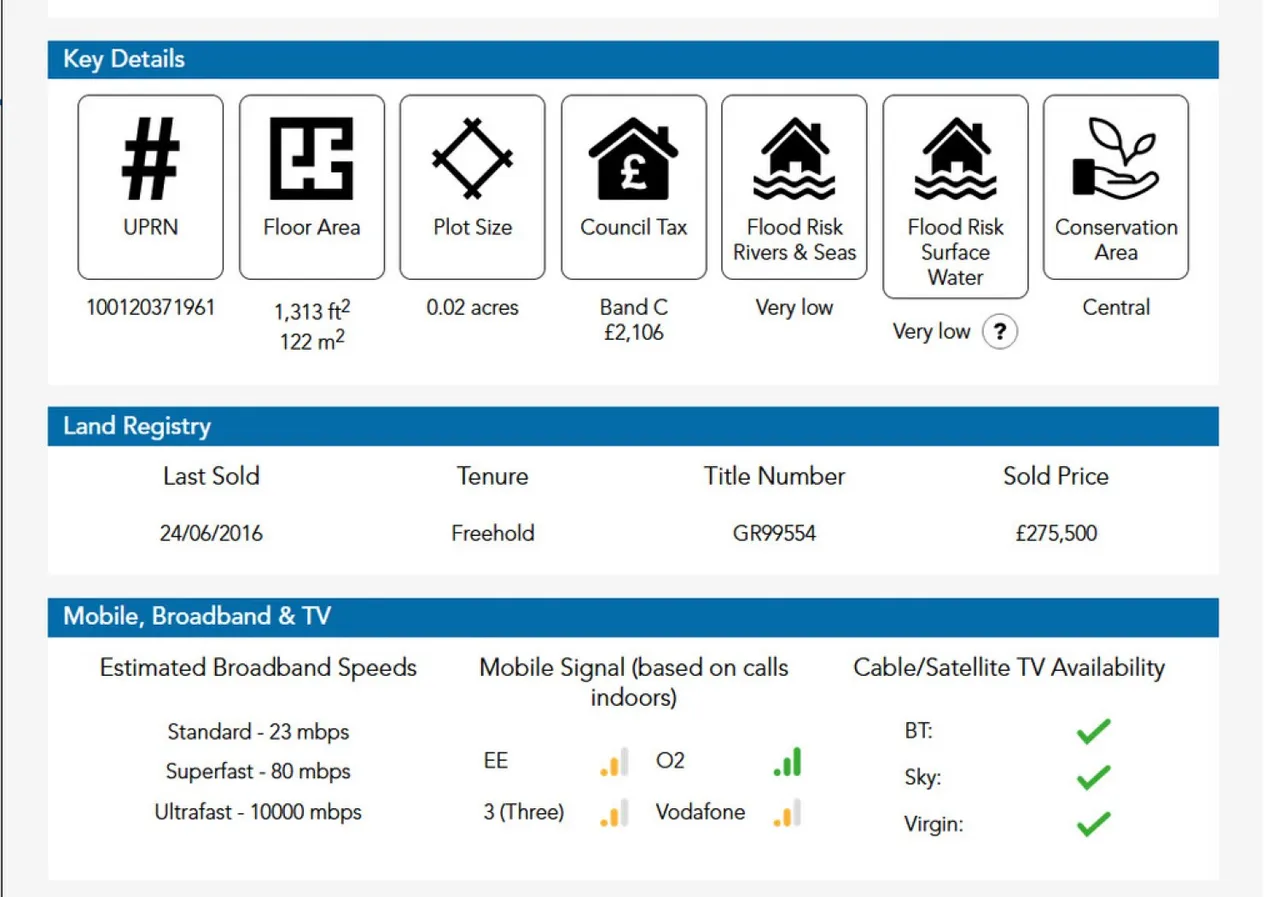Viewport: 1280px width, 897px height.
Task: Click the Last Sold column label
Action: (x=211, y=476)
